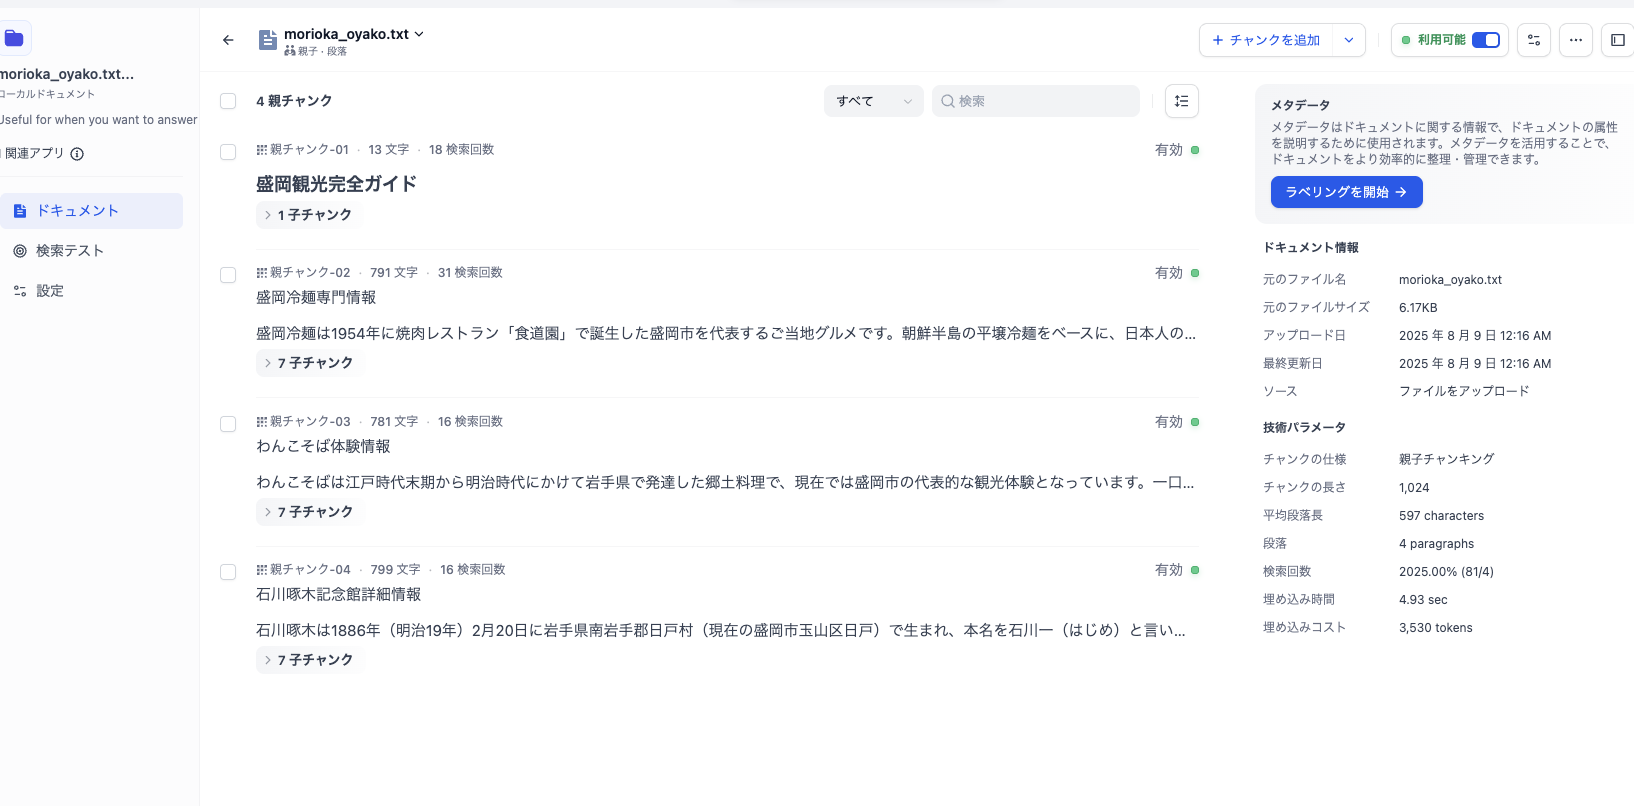This screenshot has width=1634, height=806.
Task: Click the plus icon in チャンクを追加
Action: tap(1218, 40)
